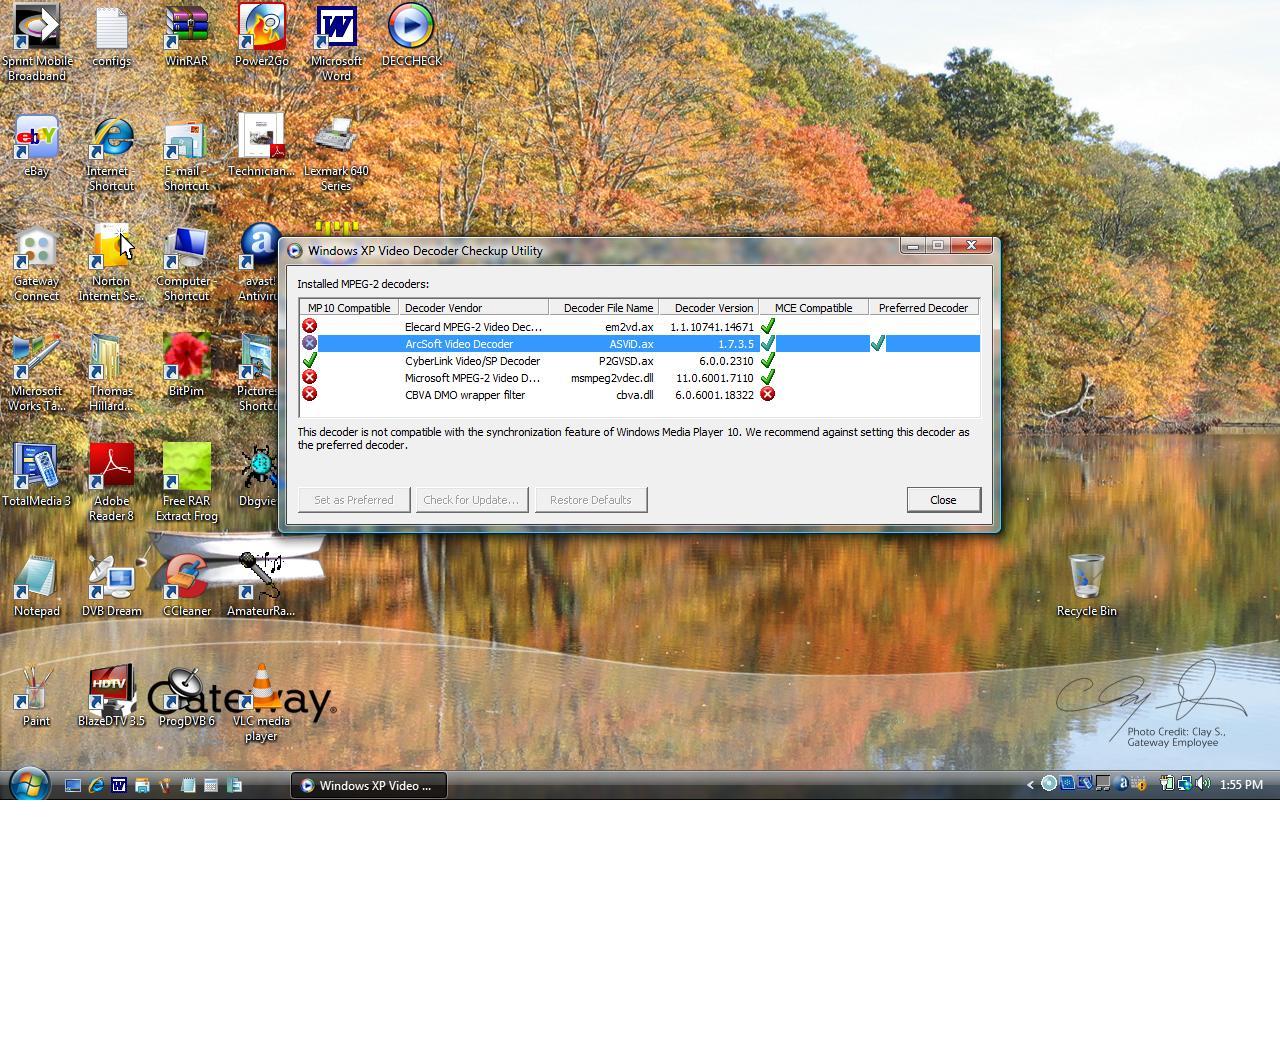Image resolution: width=1280 pixels, height=1050 pixels.
Task: Show hidden system tray icons arrow
Action: [1030, 785]
